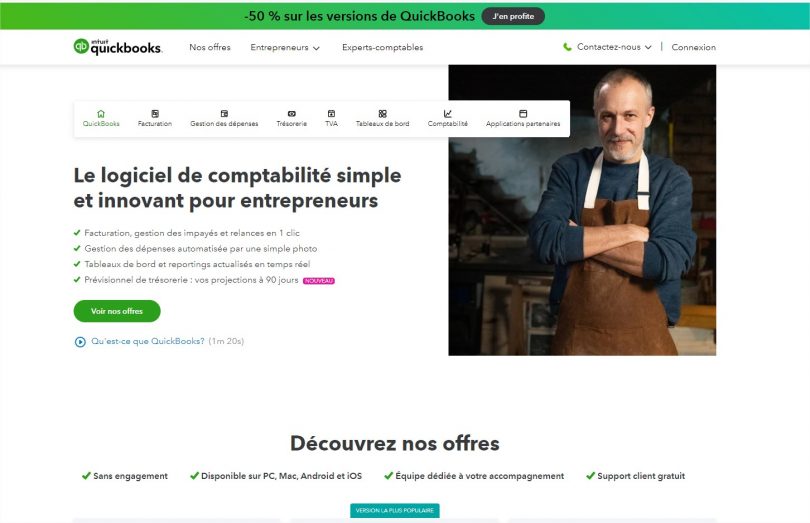Open the Applications partenaires icon
Image resolution: width=810 pixels, height=523 pixels.
[x=523, y=114]
